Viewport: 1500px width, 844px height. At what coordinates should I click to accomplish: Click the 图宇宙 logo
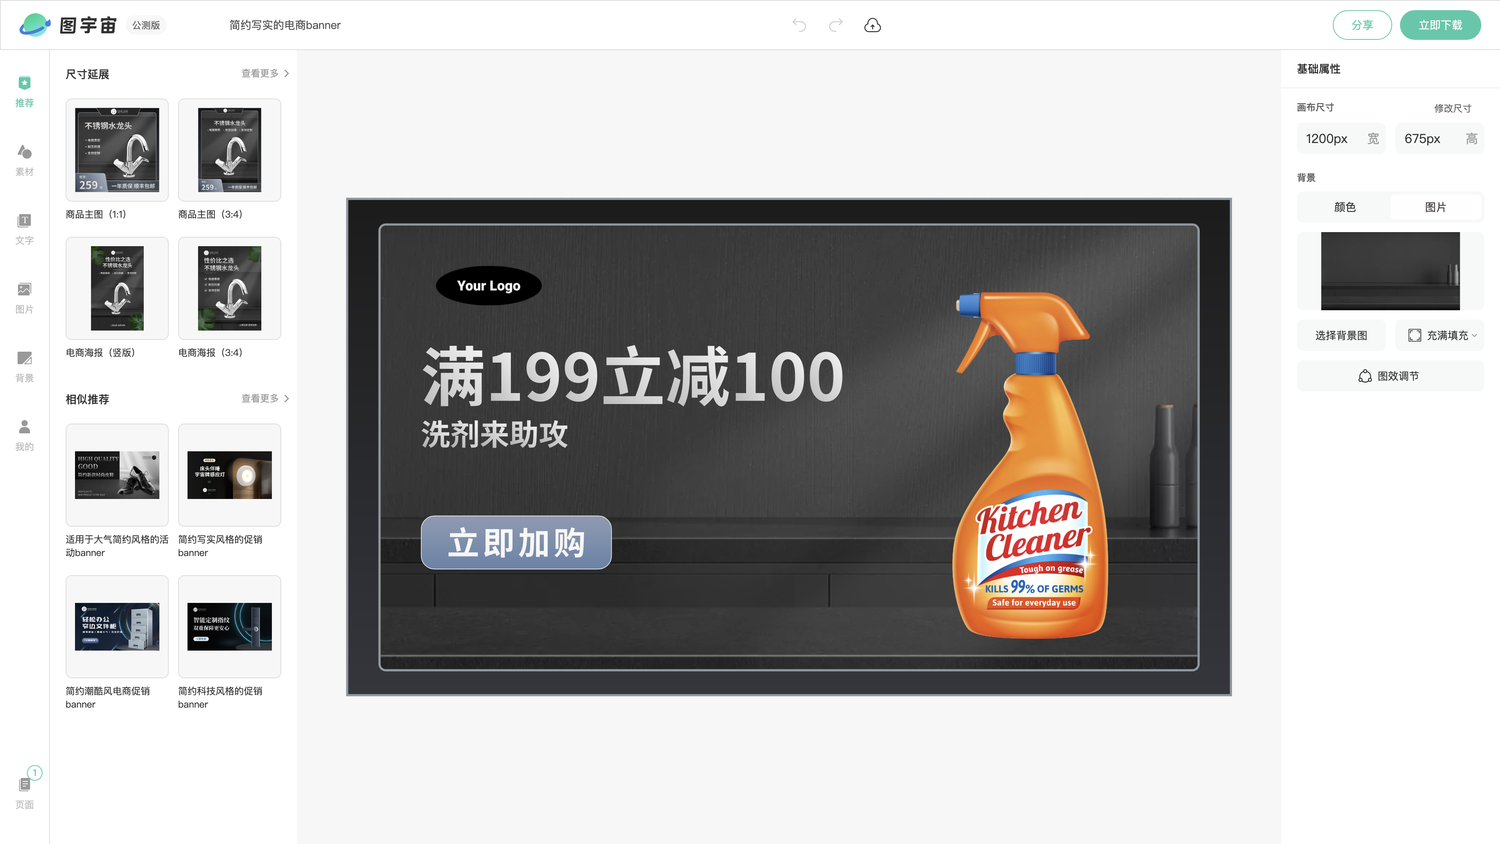[68, 25]
